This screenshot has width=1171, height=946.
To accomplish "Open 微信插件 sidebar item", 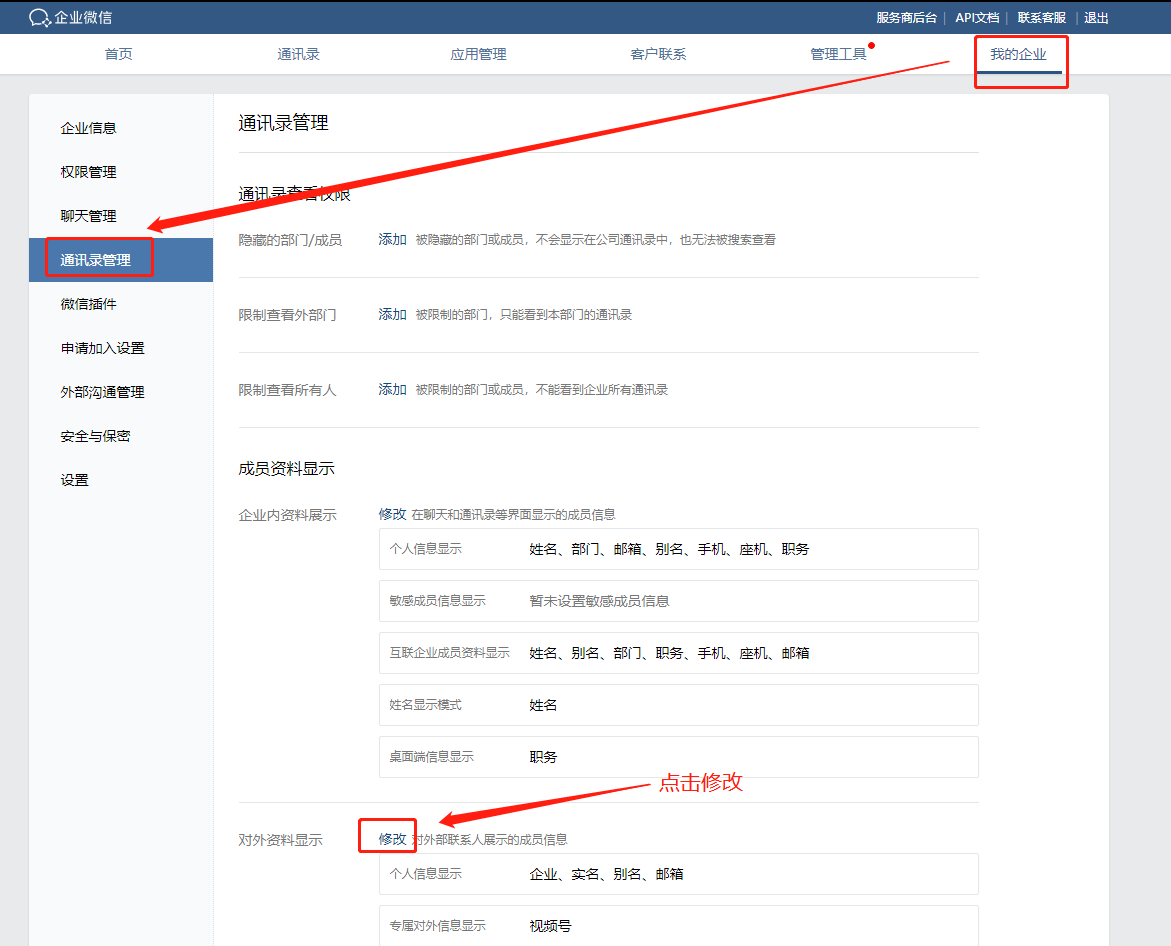I will coord(88,304).
